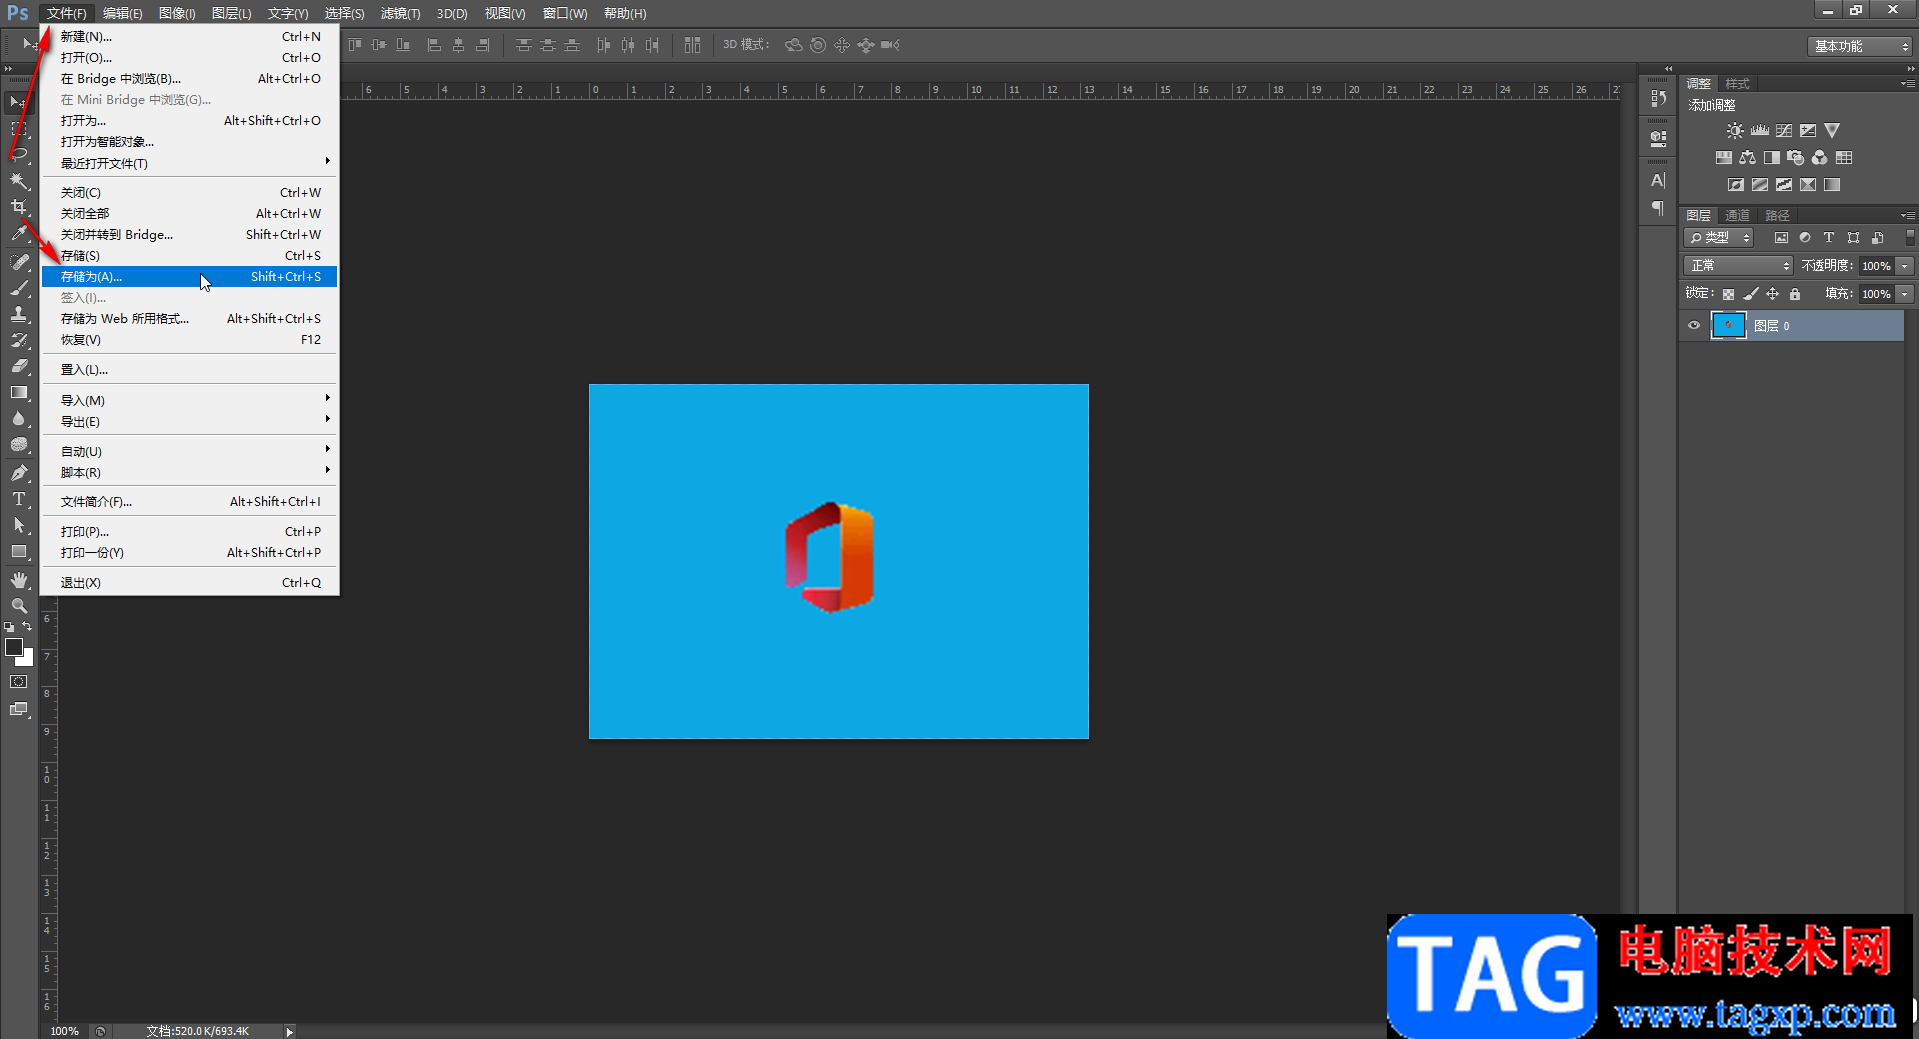This screenshot has height=1039, width=1919.
Task: Toggle lock image pixels brush icon
Action: [x=1750, y=294]
